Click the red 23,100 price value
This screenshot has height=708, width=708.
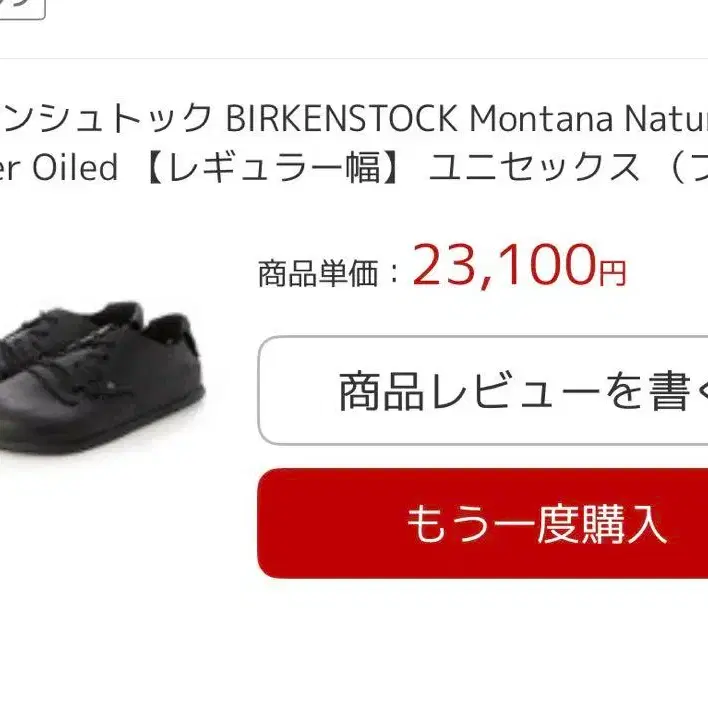tap(505, 265)
